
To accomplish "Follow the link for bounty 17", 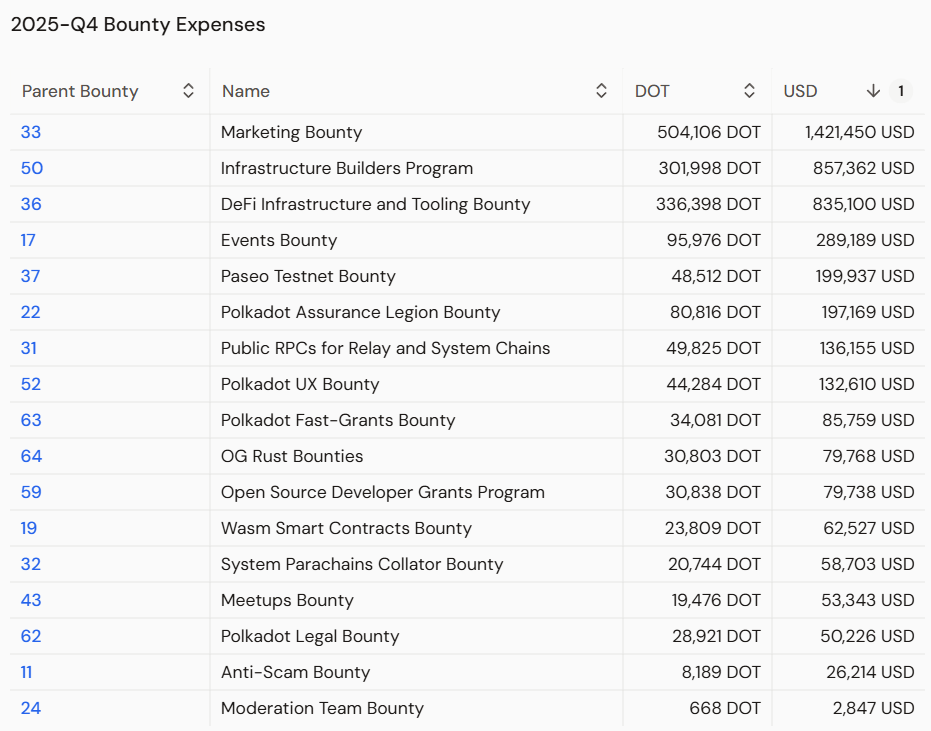I will (29, 240).
